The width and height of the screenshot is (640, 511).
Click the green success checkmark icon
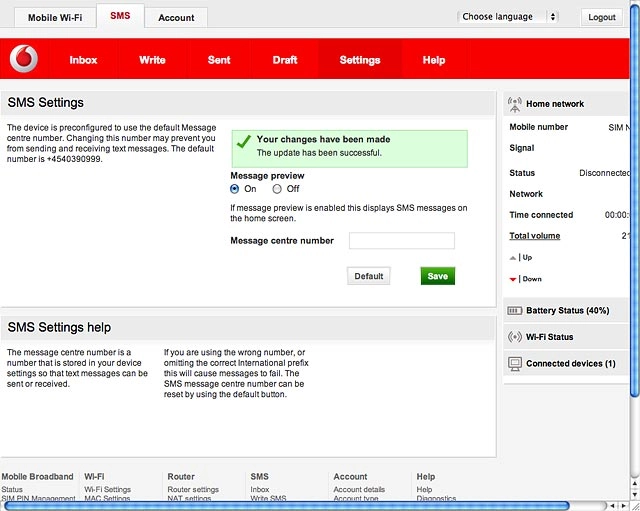(244, 141)
